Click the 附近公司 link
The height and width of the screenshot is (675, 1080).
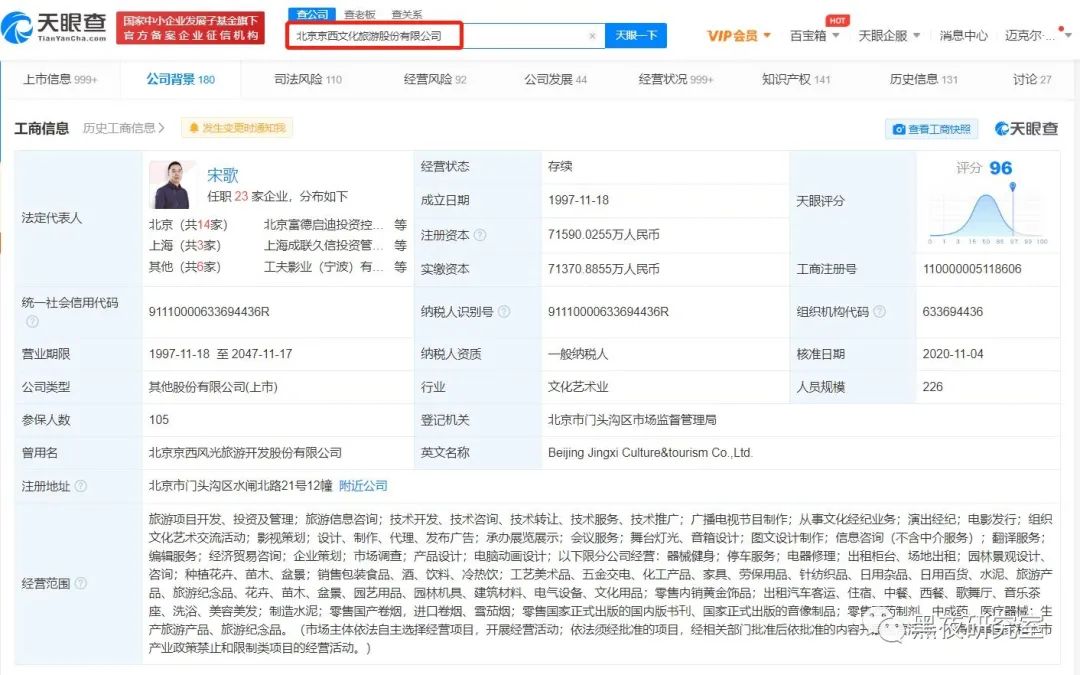(x=363, y=486)
